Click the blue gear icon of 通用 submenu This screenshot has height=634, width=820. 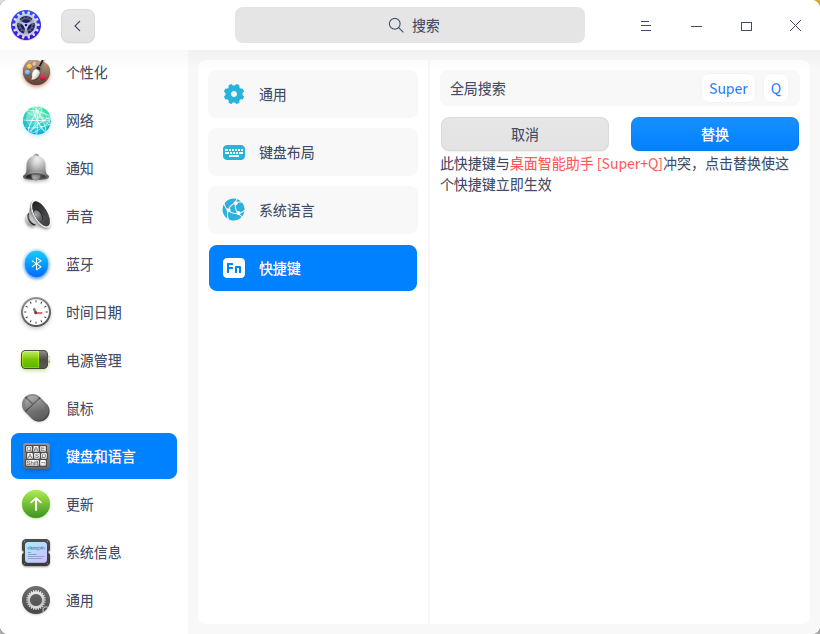click(x=234, y=94)
